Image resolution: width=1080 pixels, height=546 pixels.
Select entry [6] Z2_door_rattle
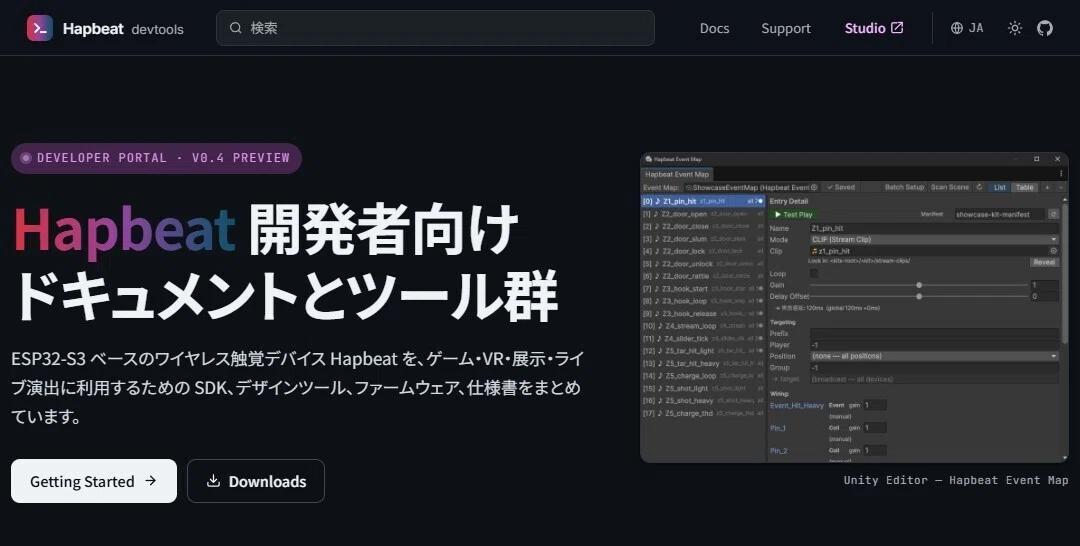pos(703,276)
